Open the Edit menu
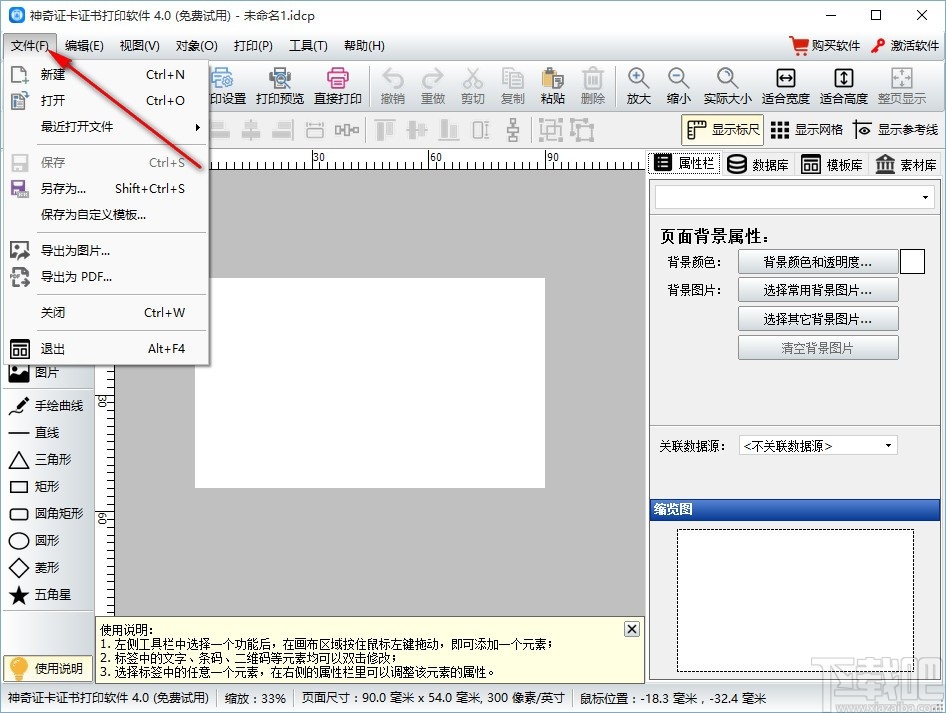946x713 pixels. (x=84, y=46)
